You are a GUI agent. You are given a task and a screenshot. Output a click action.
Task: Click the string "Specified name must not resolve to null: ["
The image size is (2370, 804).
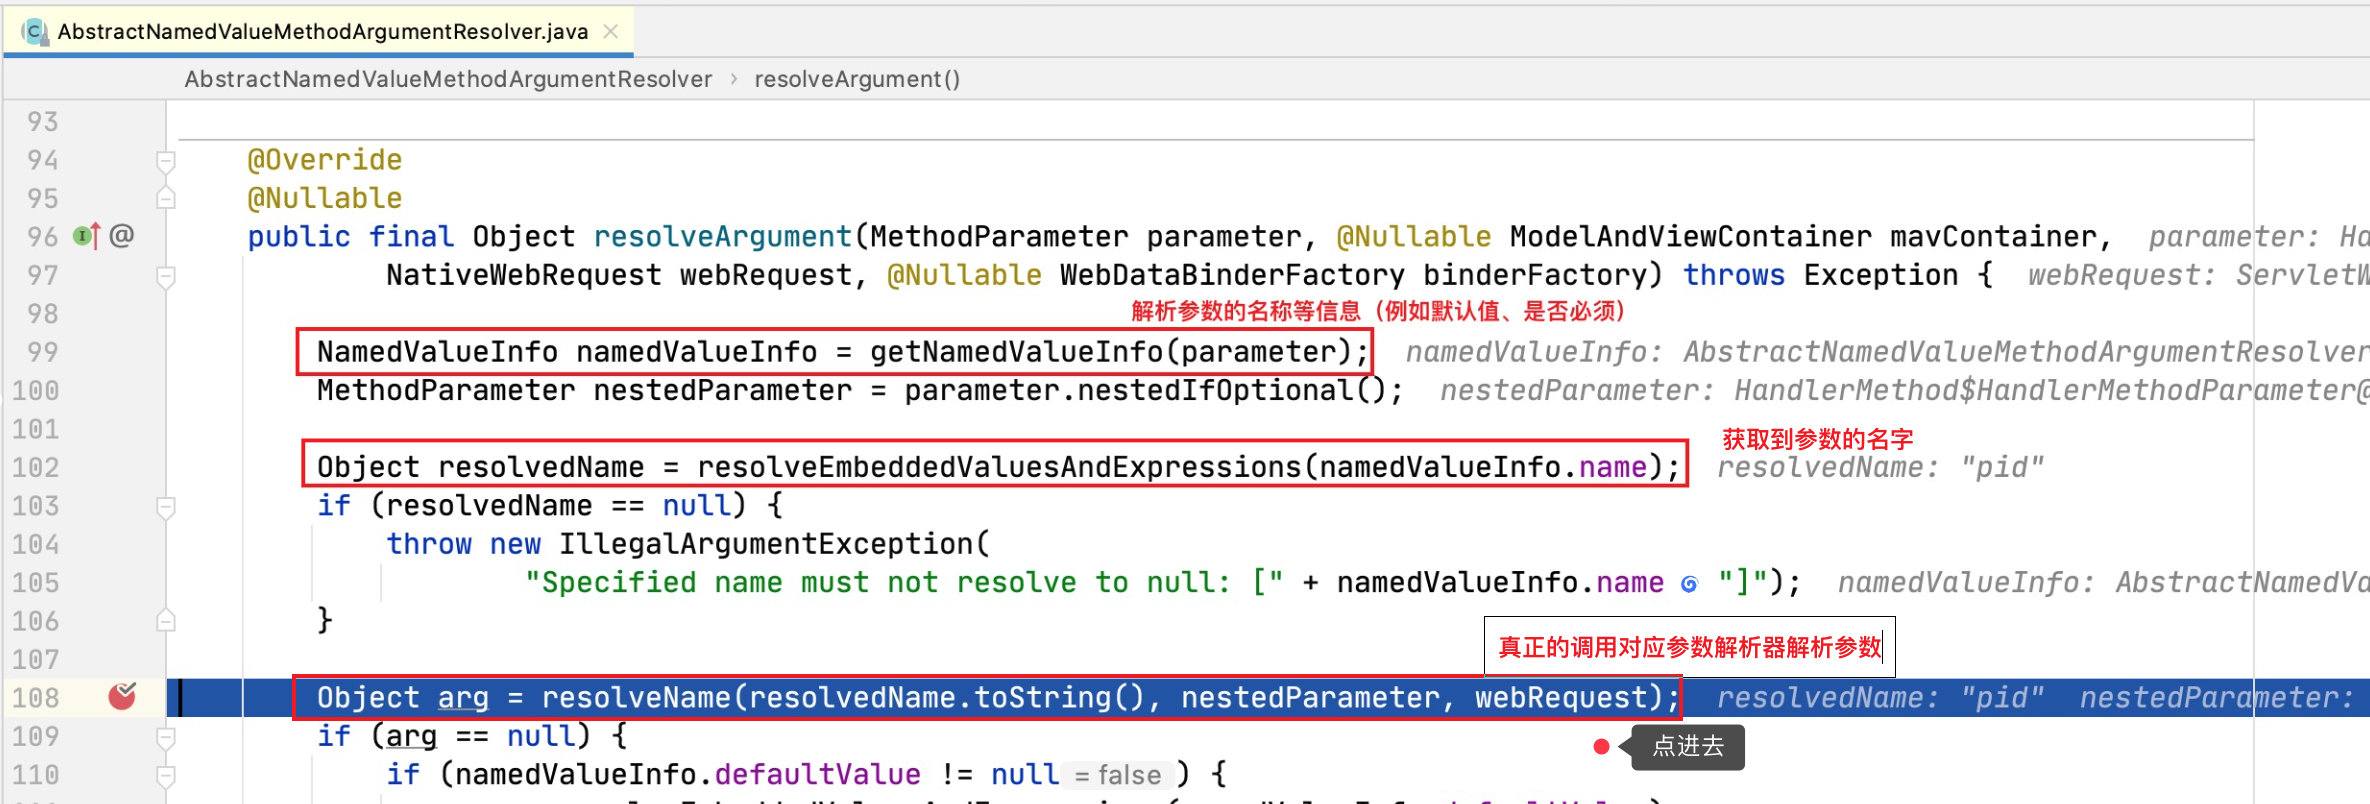905,583
